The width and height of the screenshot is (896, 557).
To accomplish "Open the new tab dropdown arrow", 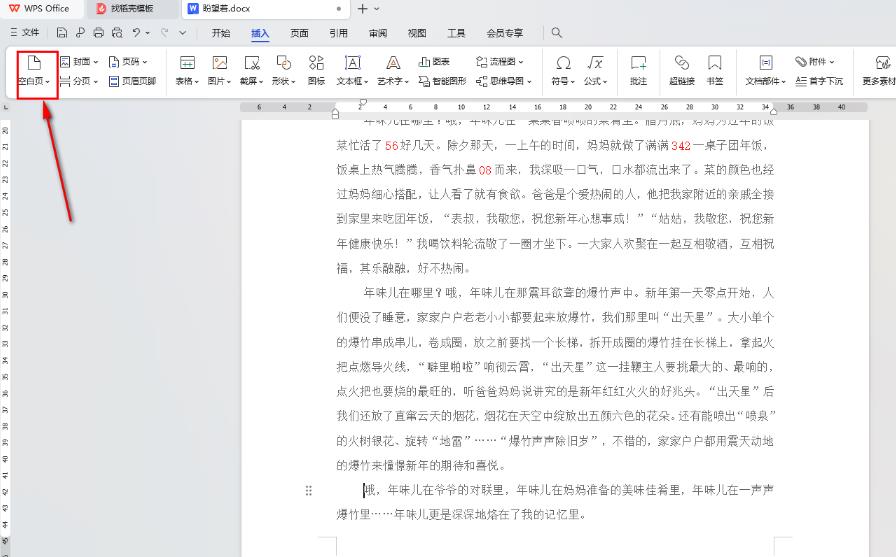I will coord(376,9).
